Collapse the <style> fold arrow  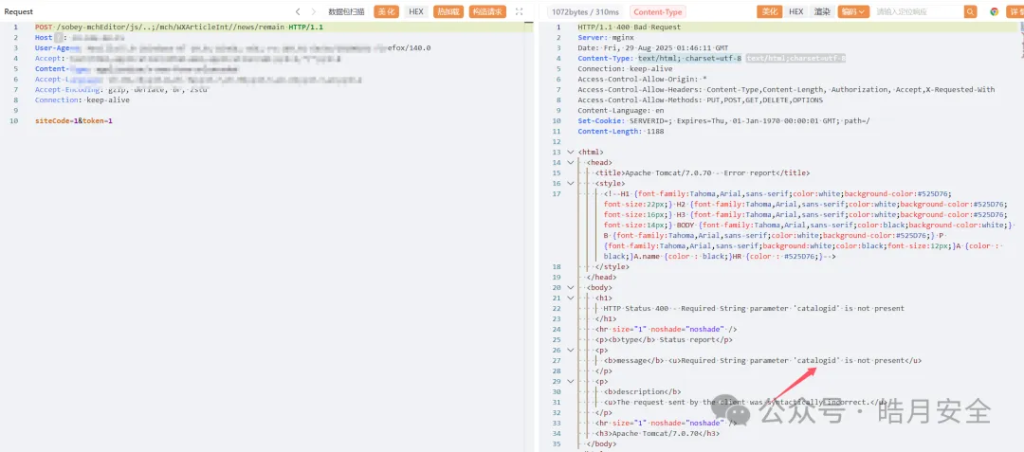[570, 183]
